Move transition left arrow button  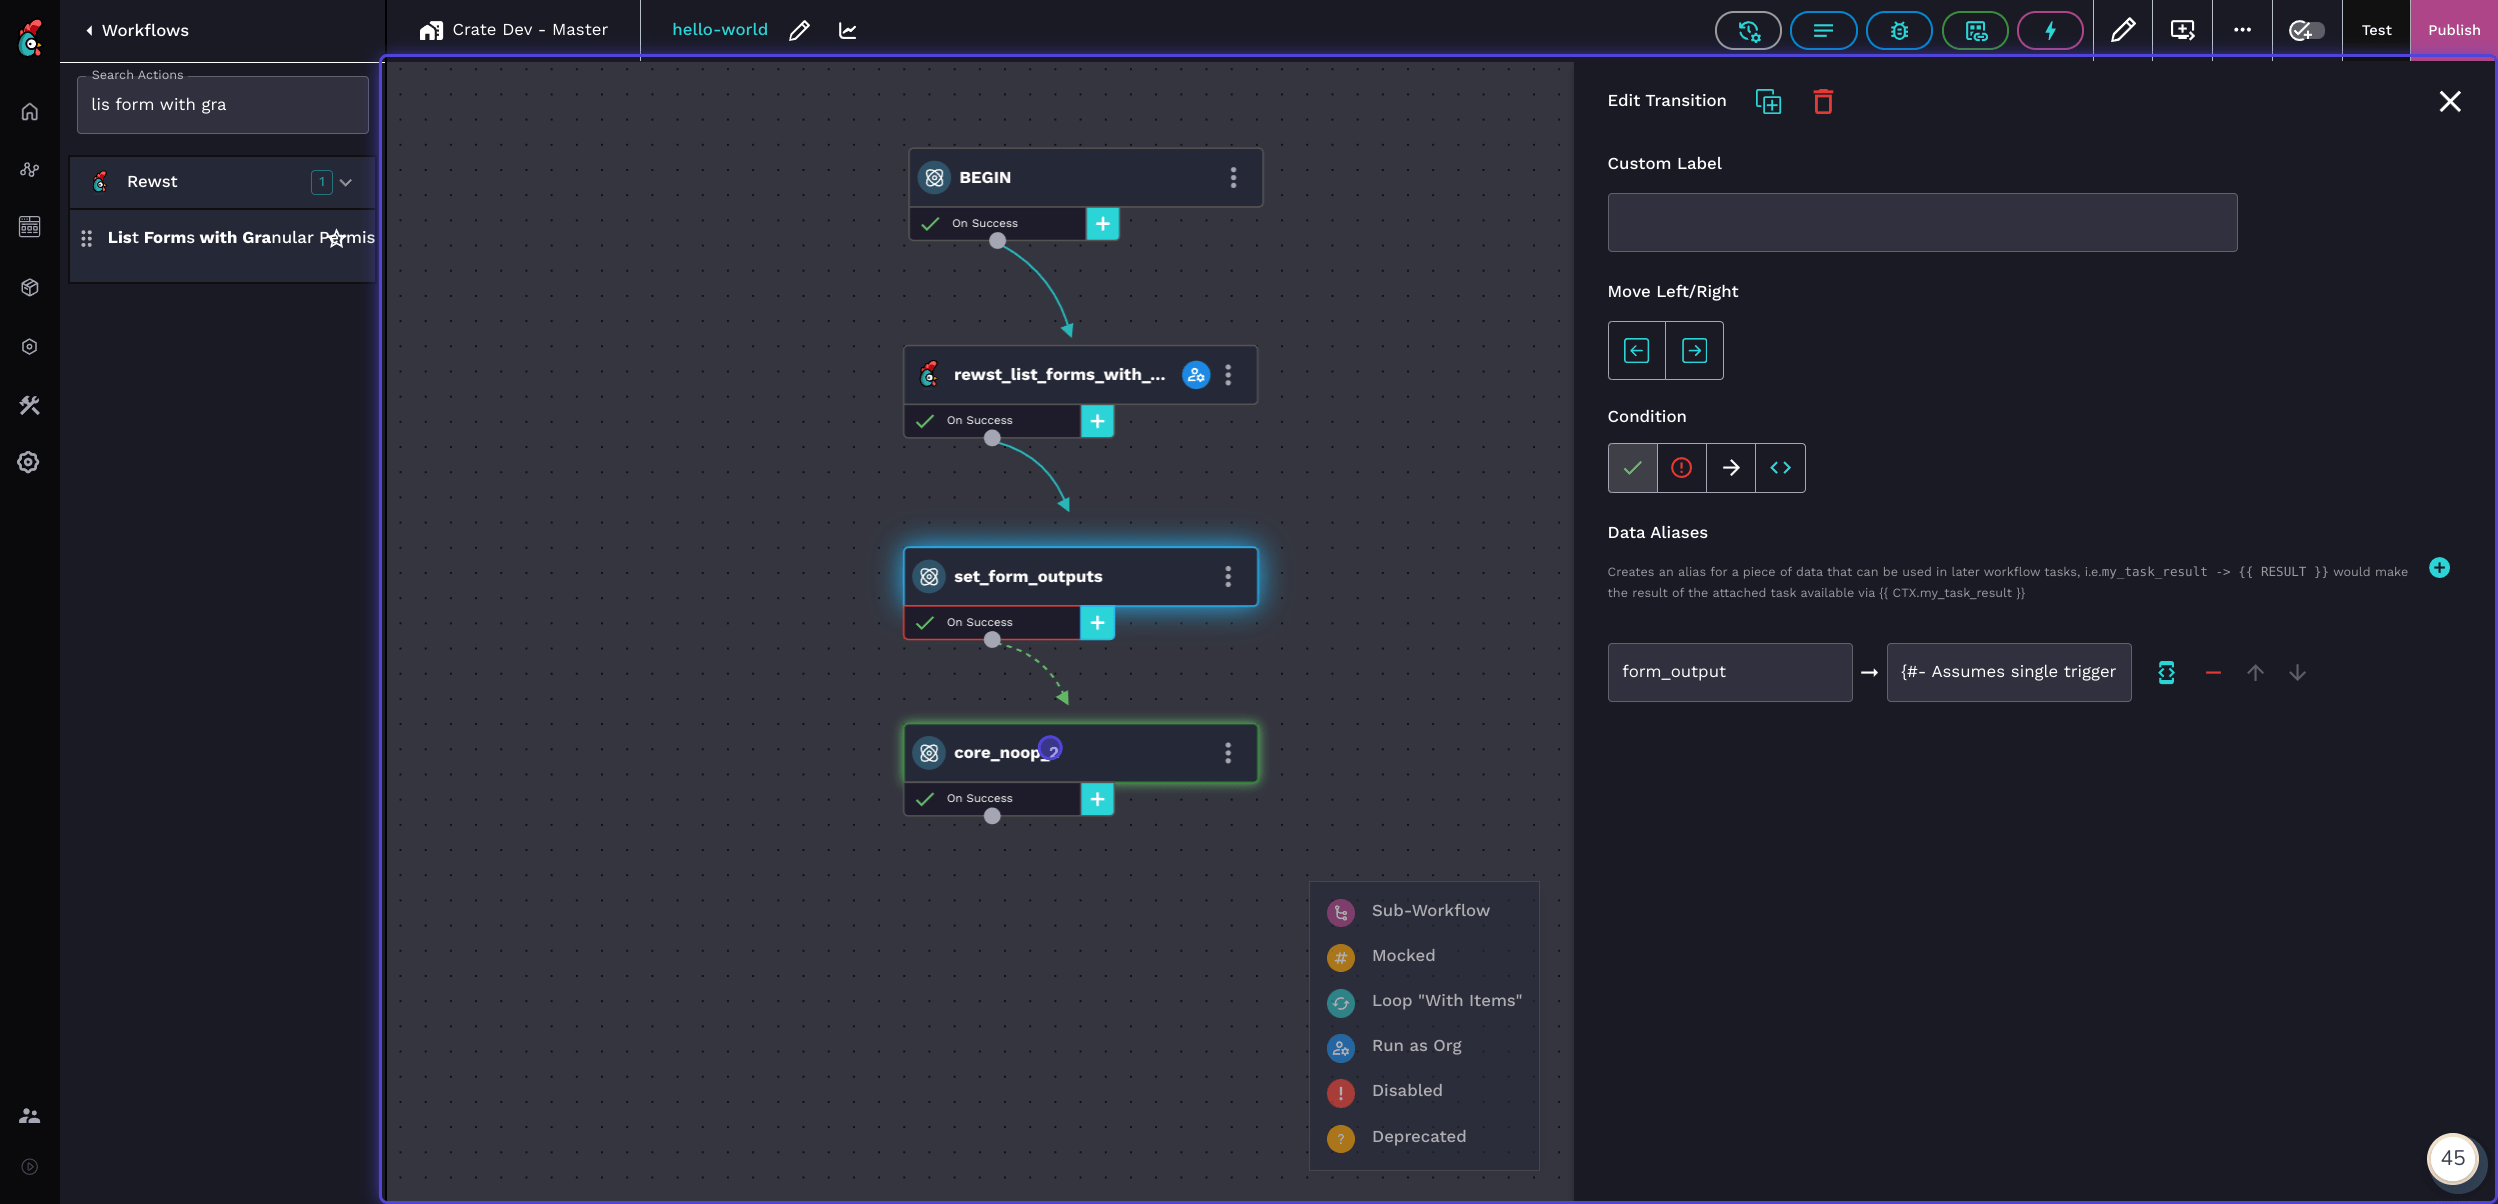pos(1636,351)
